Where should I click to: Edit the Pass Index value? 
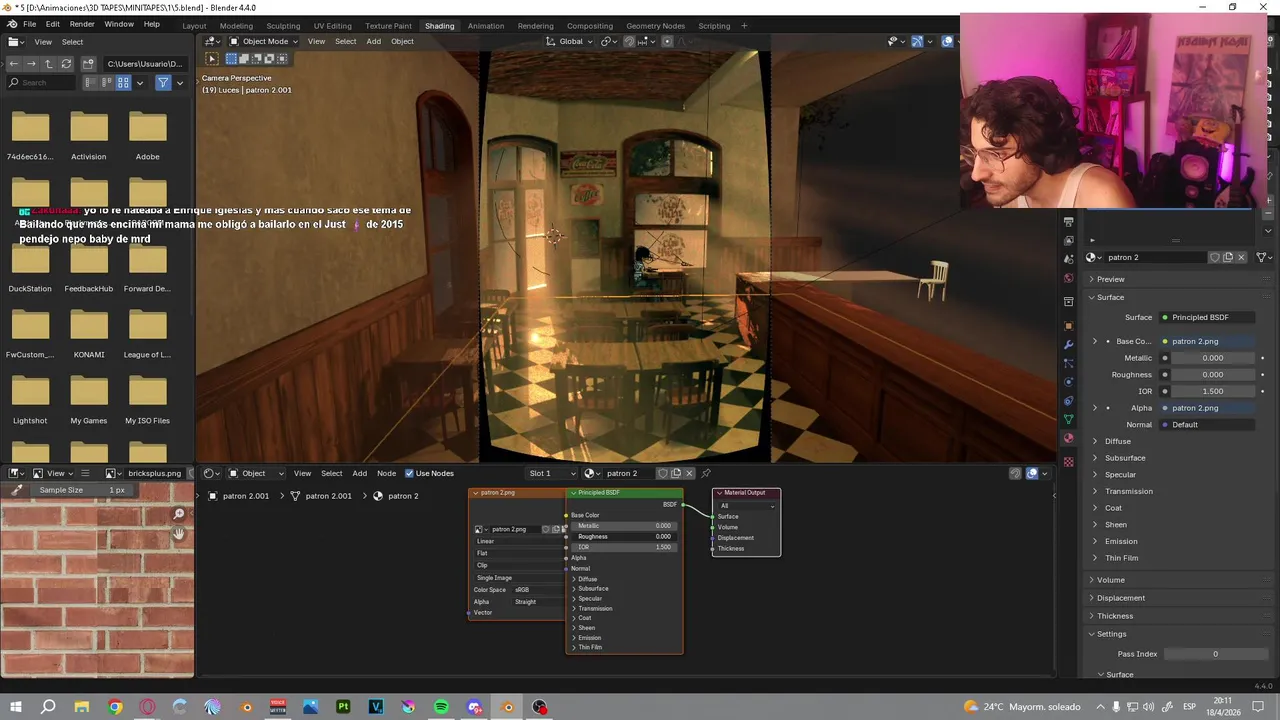[x=1215, y=654]
